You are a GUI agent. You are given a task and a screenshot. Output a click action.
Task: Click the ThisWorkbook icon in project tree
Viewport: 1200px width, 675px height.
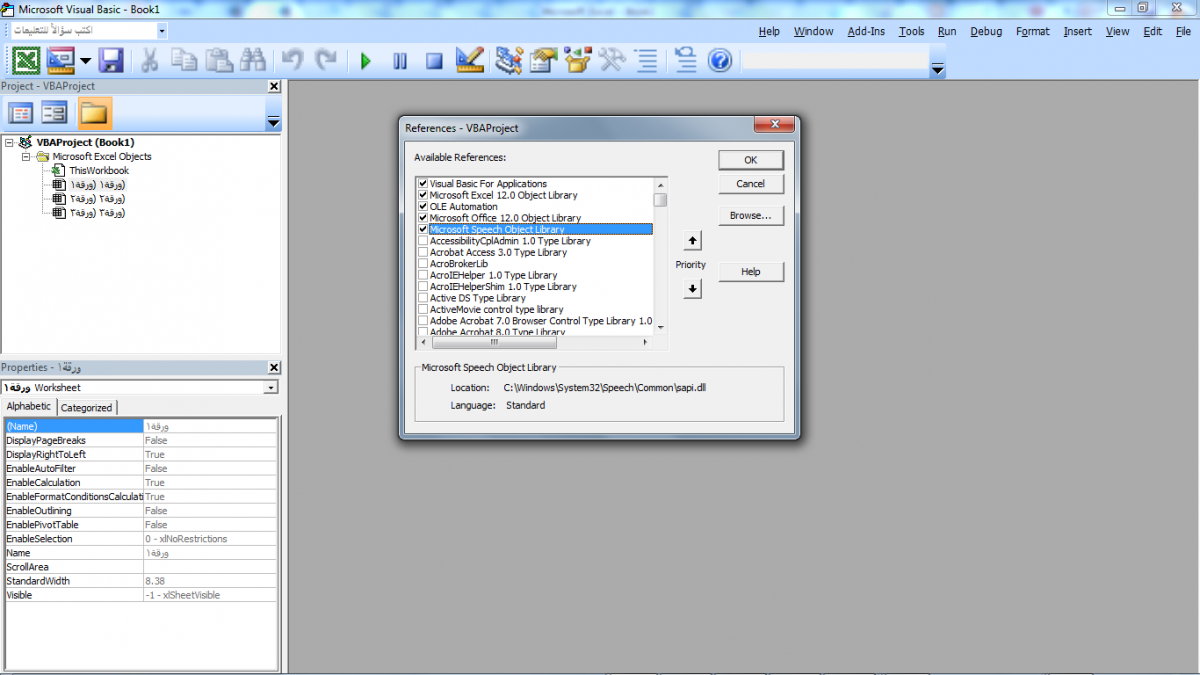pyautogui.click(x=58, y=171)
